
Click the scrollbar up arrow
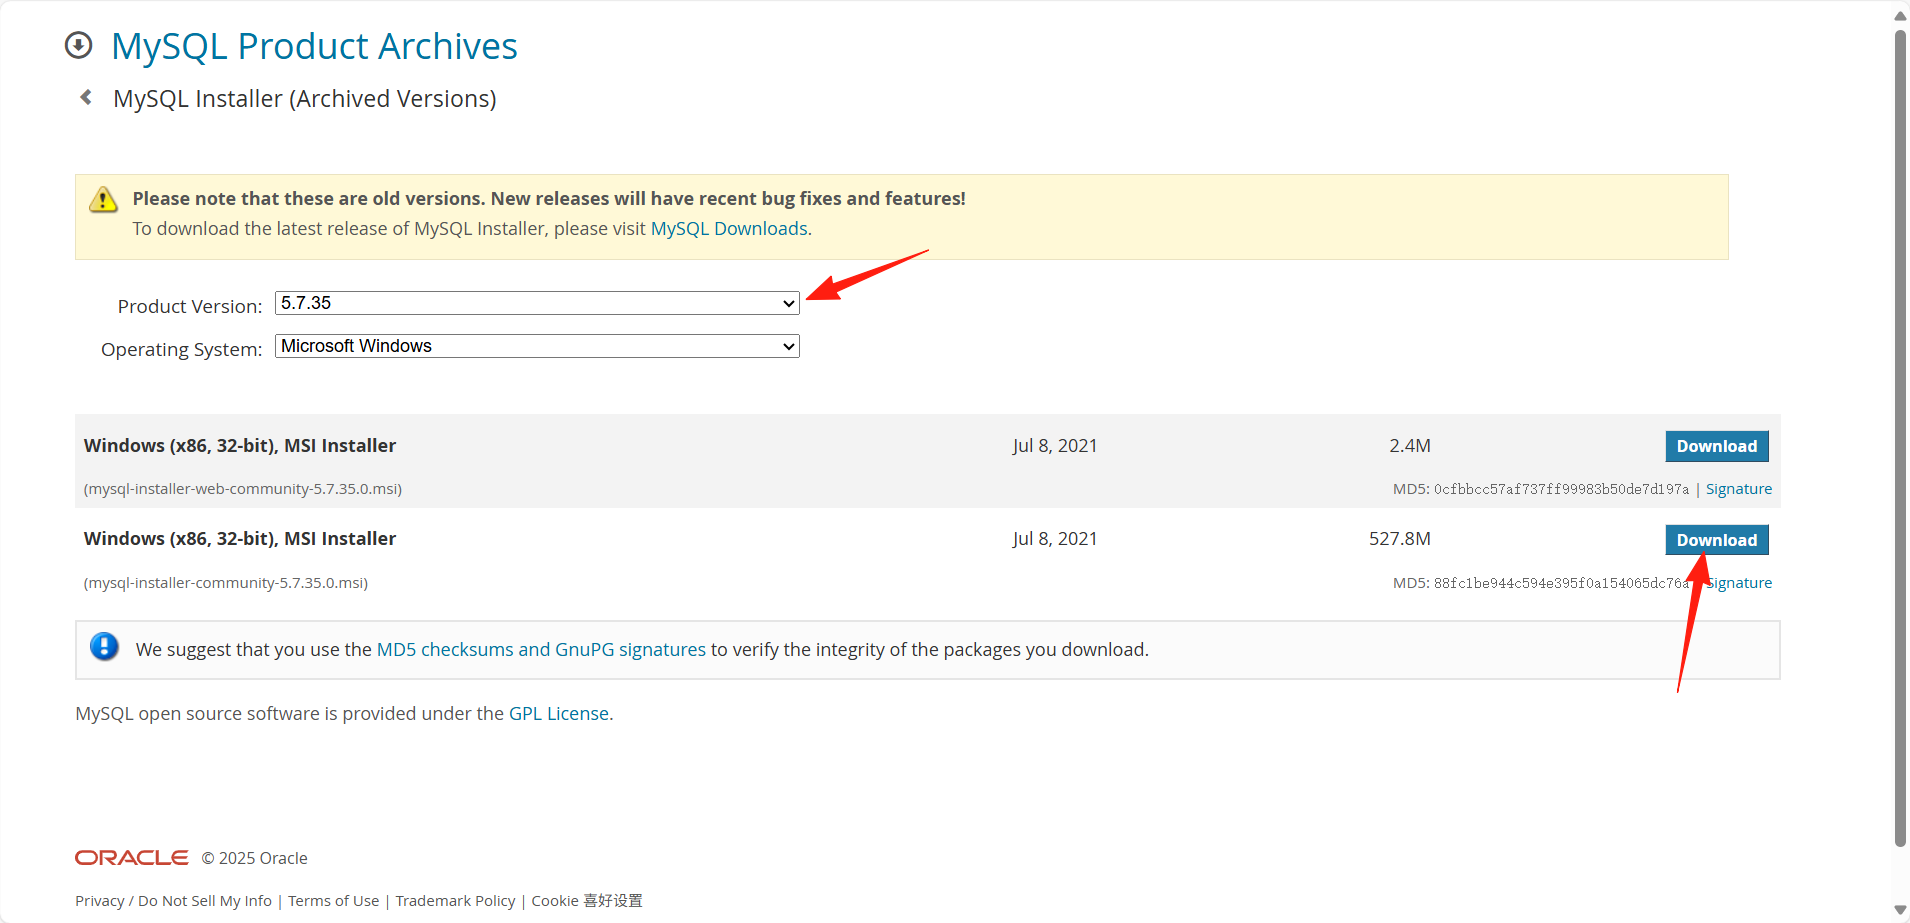pyautogui.click(x=1900, y=14)
